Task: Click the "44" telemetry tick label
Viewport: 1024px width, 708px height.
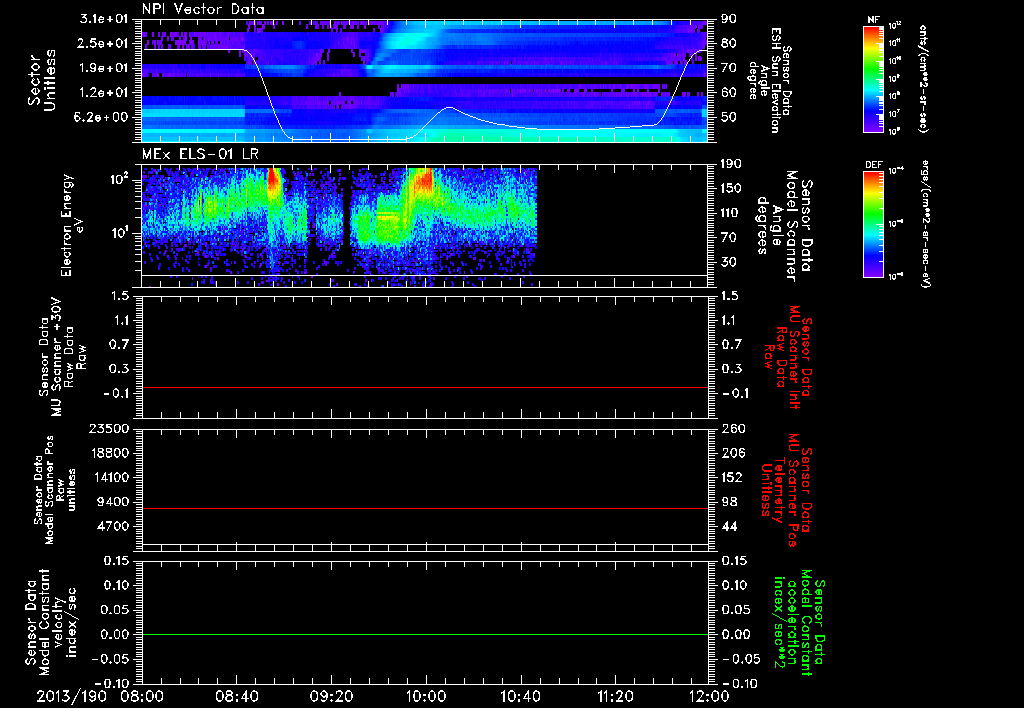Action: (728, 526)
